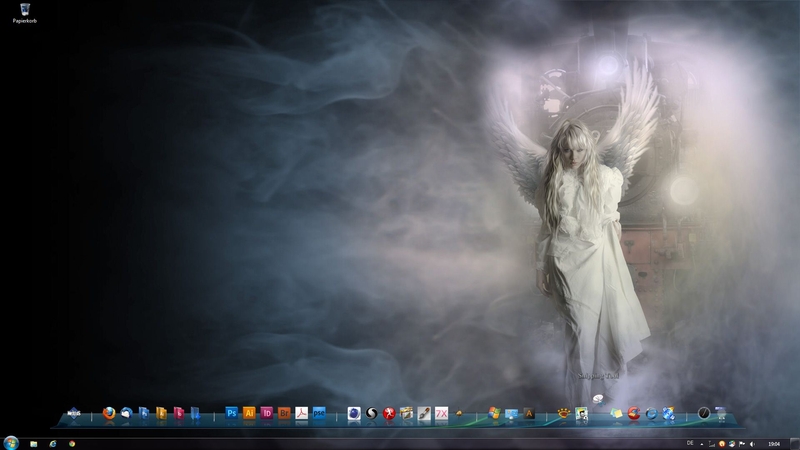This screenshot has height=450, width=800.
Task: Click the black-white swirl dock icon
Action: (x=371, y=413)
